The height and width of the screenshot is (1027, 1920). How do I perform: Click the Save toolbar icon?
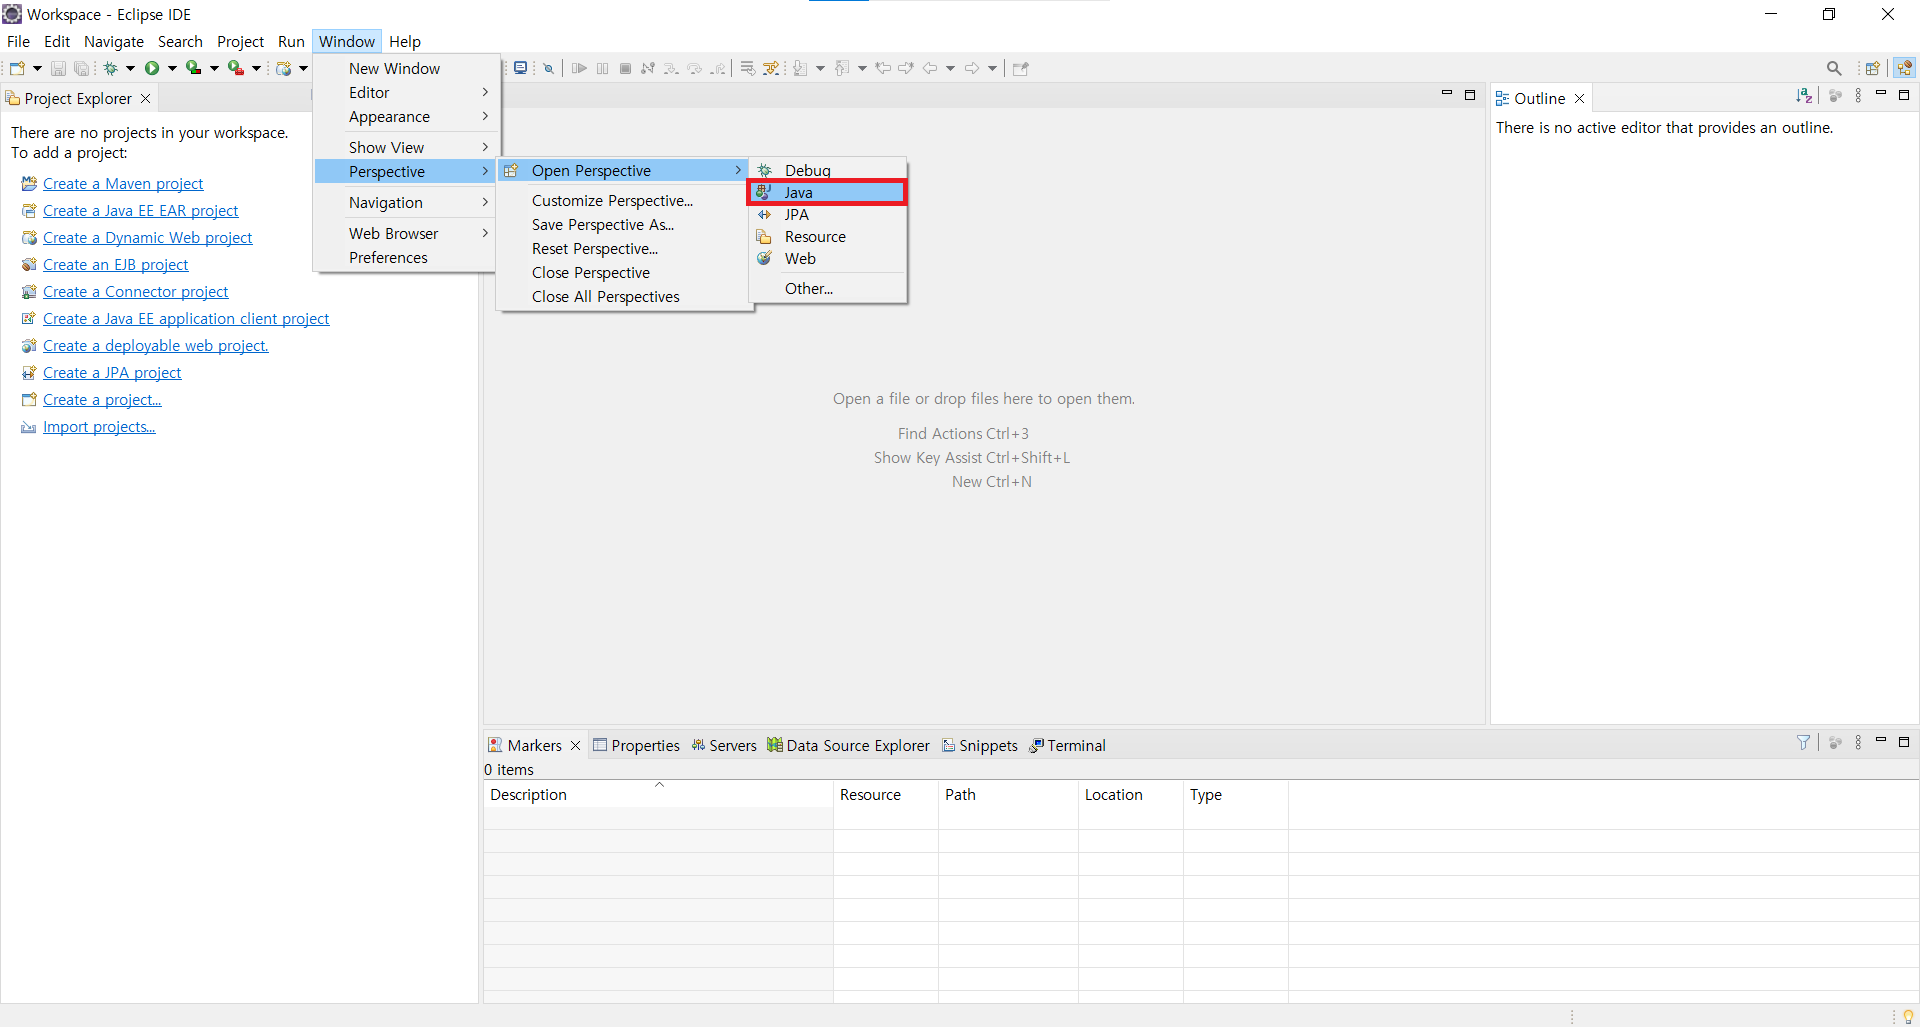point(58,68)
